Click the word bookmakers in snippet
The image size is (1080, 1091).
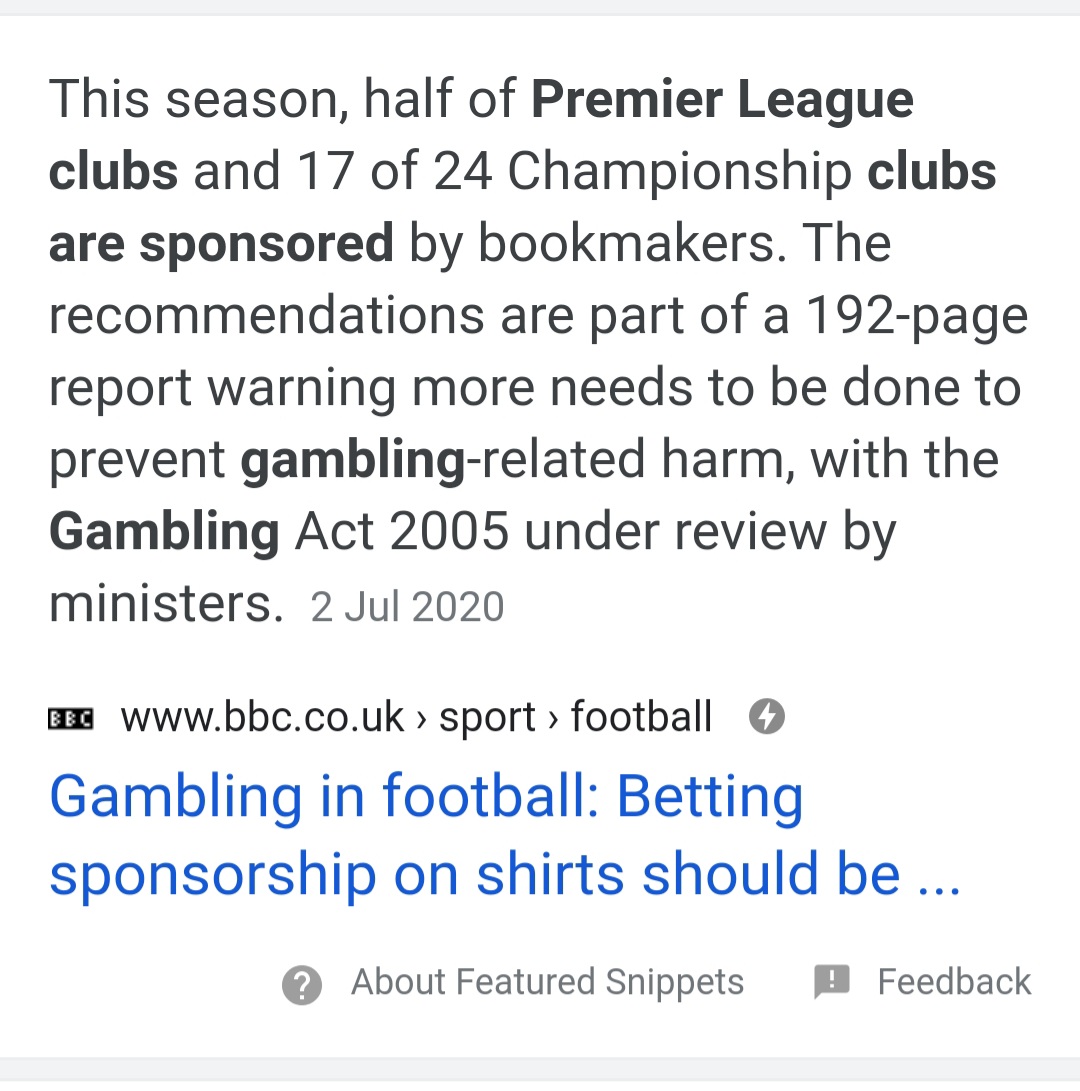pyautogui.click(x=633, y=243)
